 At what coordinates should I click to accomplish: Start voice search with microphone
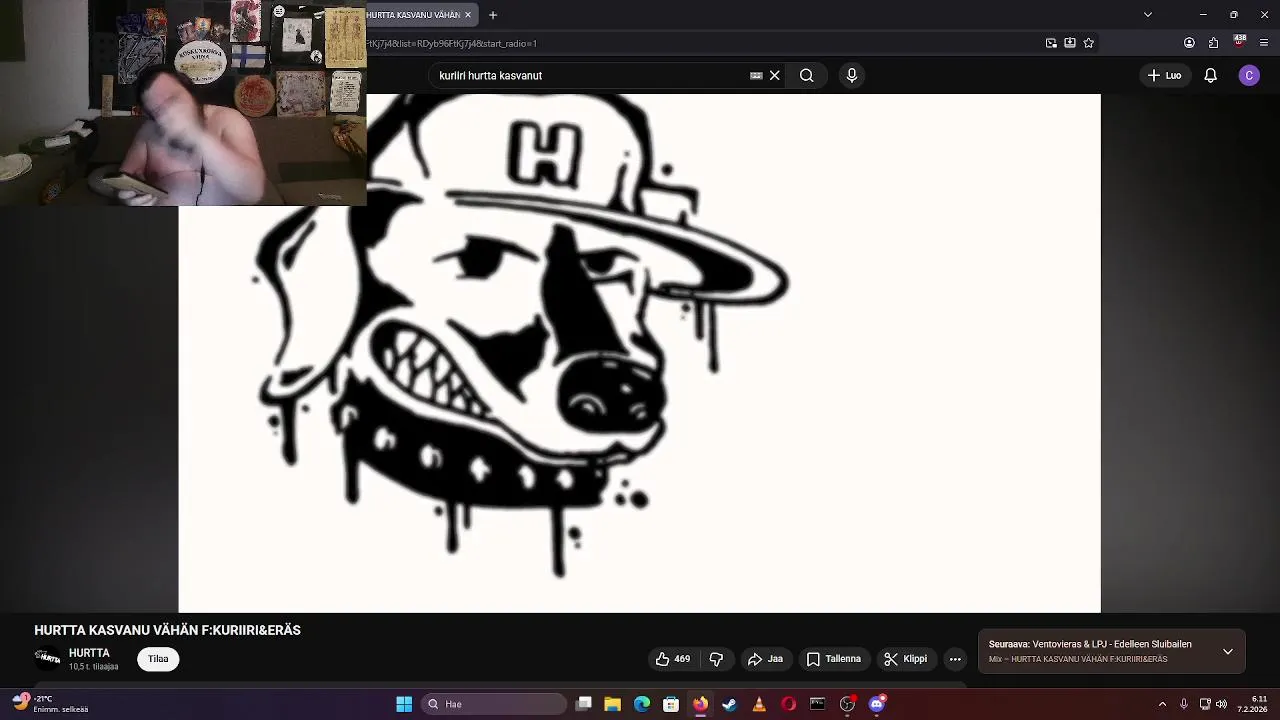tap(852, 75)
